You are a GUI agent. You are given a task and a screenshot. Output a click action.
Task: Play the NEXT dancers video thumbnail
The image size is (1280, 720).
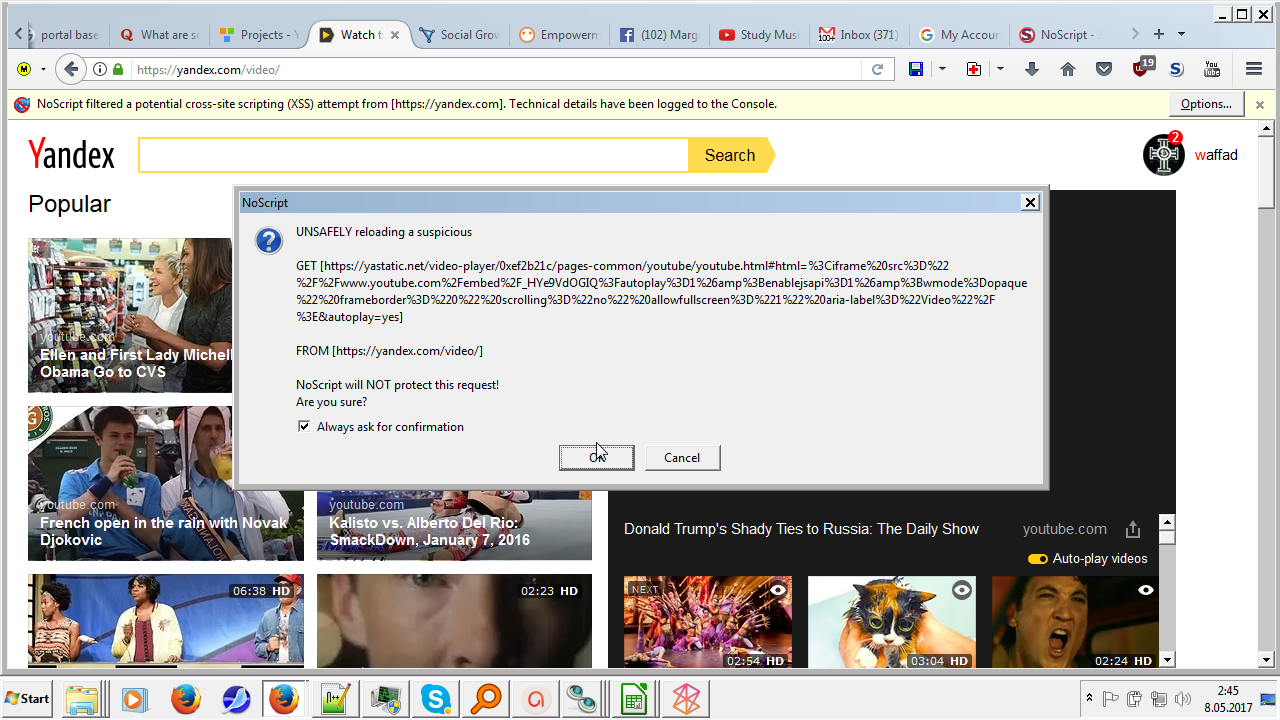coord(708,622)
